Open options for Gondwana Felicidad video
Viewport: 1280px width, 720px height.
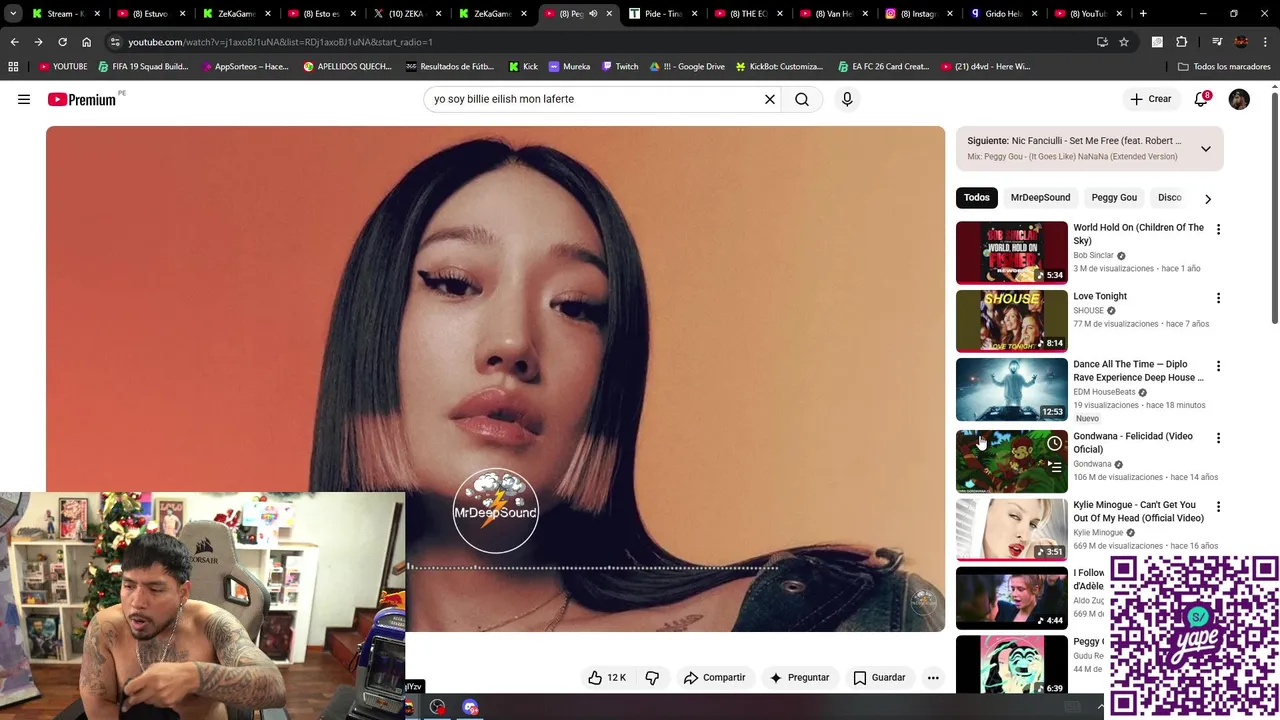[x=1218, y=438]
